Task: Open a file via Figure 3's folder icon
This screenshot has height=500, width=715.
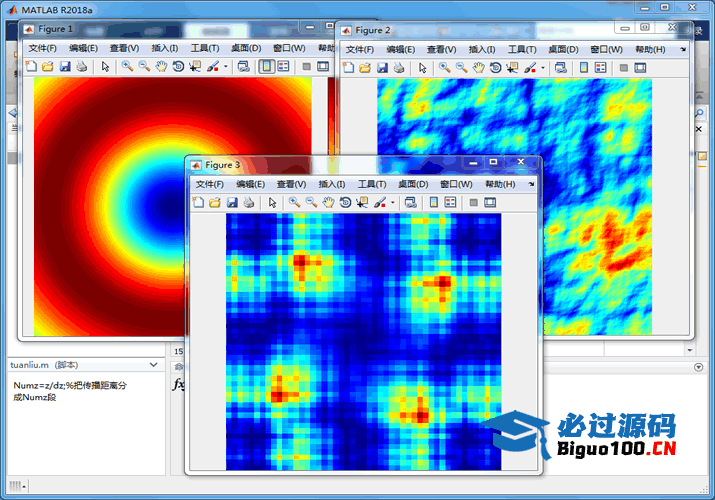Action: pos(215,202)
